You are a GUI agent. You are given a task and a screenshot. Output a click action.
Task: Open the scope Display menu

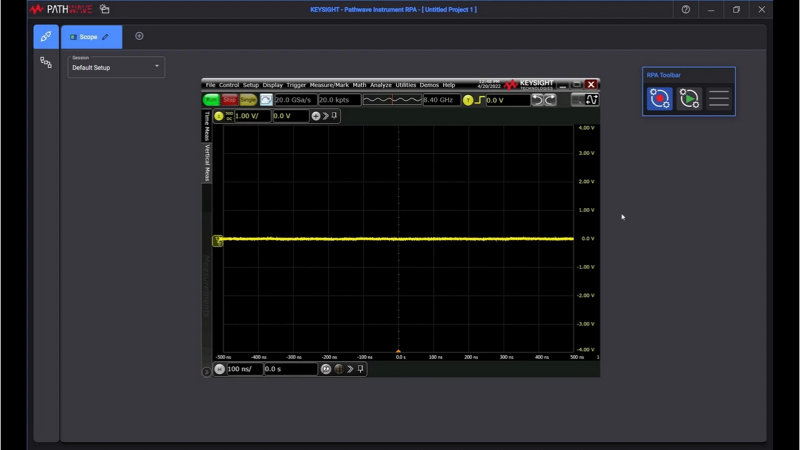pyautogui.click(x=272, y=85)
